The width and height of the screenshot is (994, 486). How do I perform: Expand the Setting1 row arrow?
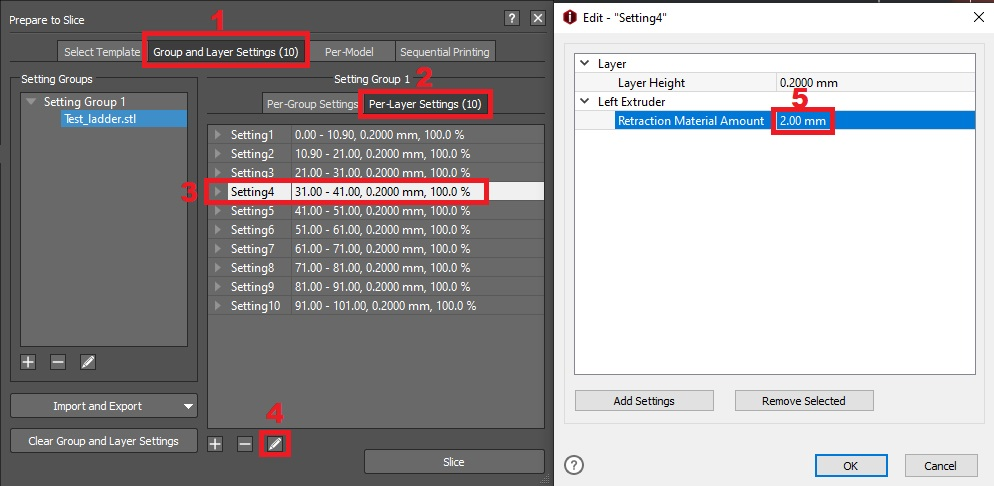pyautogui.click(x=219, y=134)
